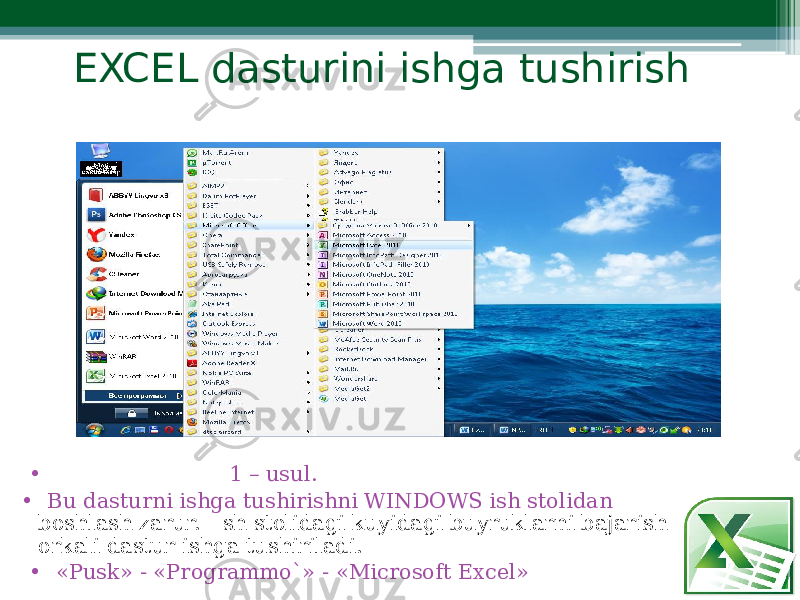800x600 pixels.
Task: Switch to second Word window on taskbar
Action: click(x=512, y=430)
